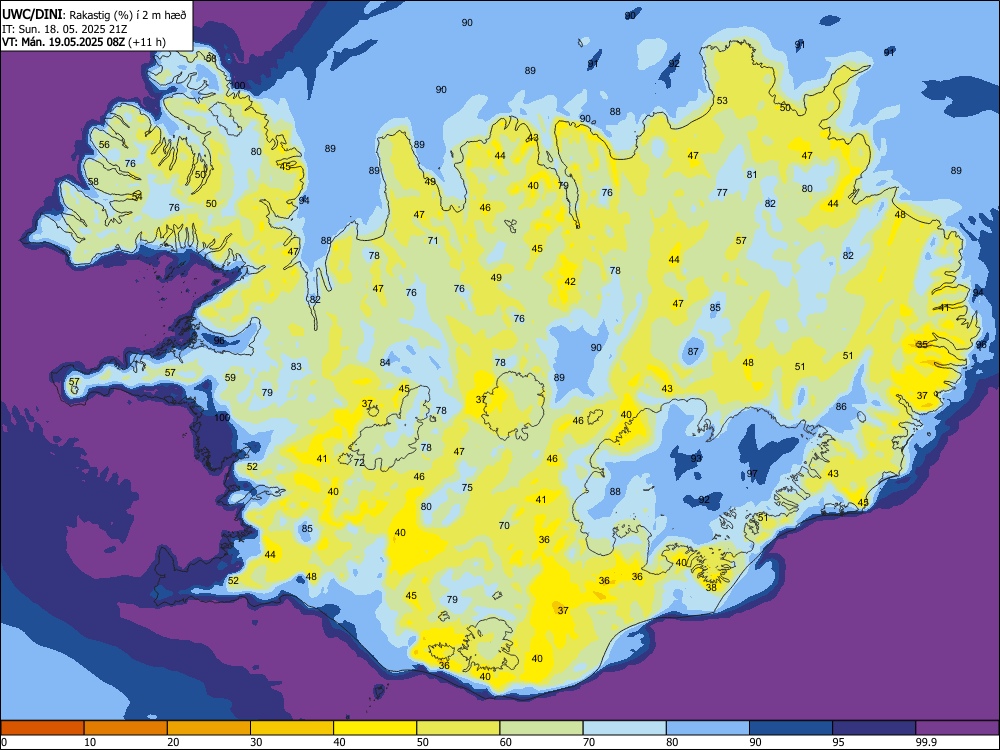1000x750 pixels.
Task: Click the 95–99.9 navy legend swatch
Action: click(x=874, y=728)
